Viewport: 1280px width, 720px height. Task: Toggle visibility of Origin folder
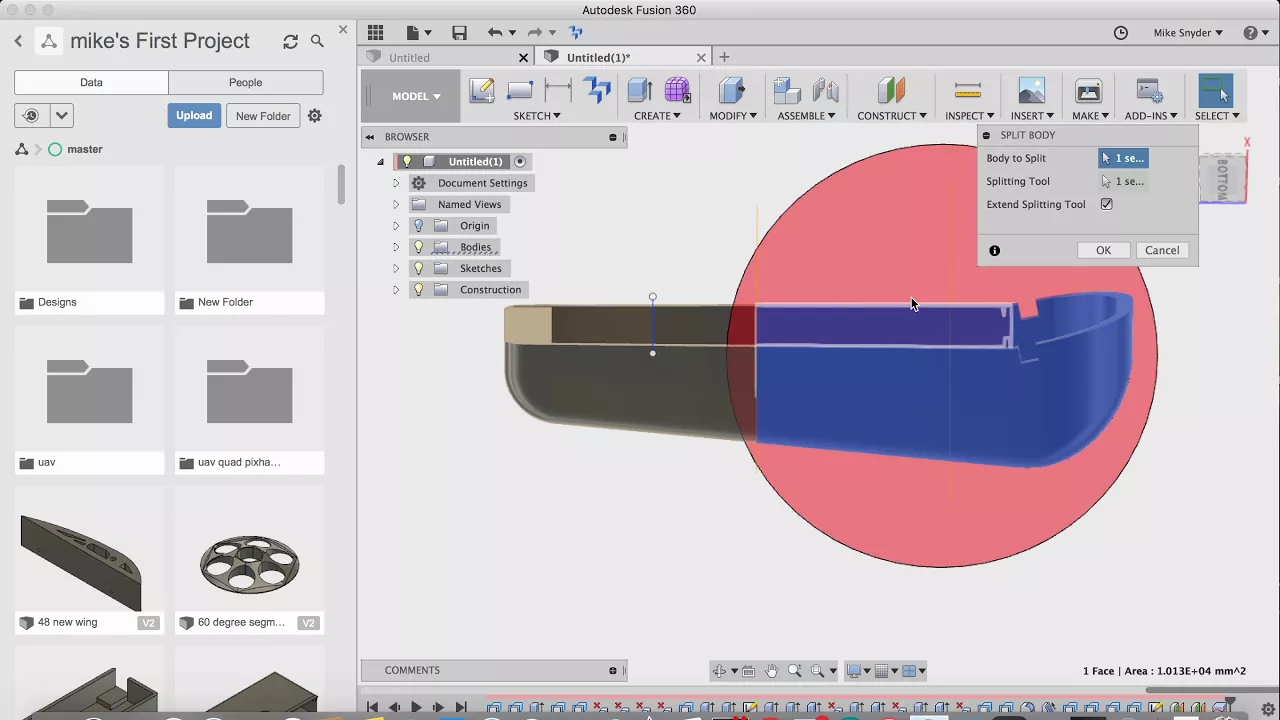point(419,226)
